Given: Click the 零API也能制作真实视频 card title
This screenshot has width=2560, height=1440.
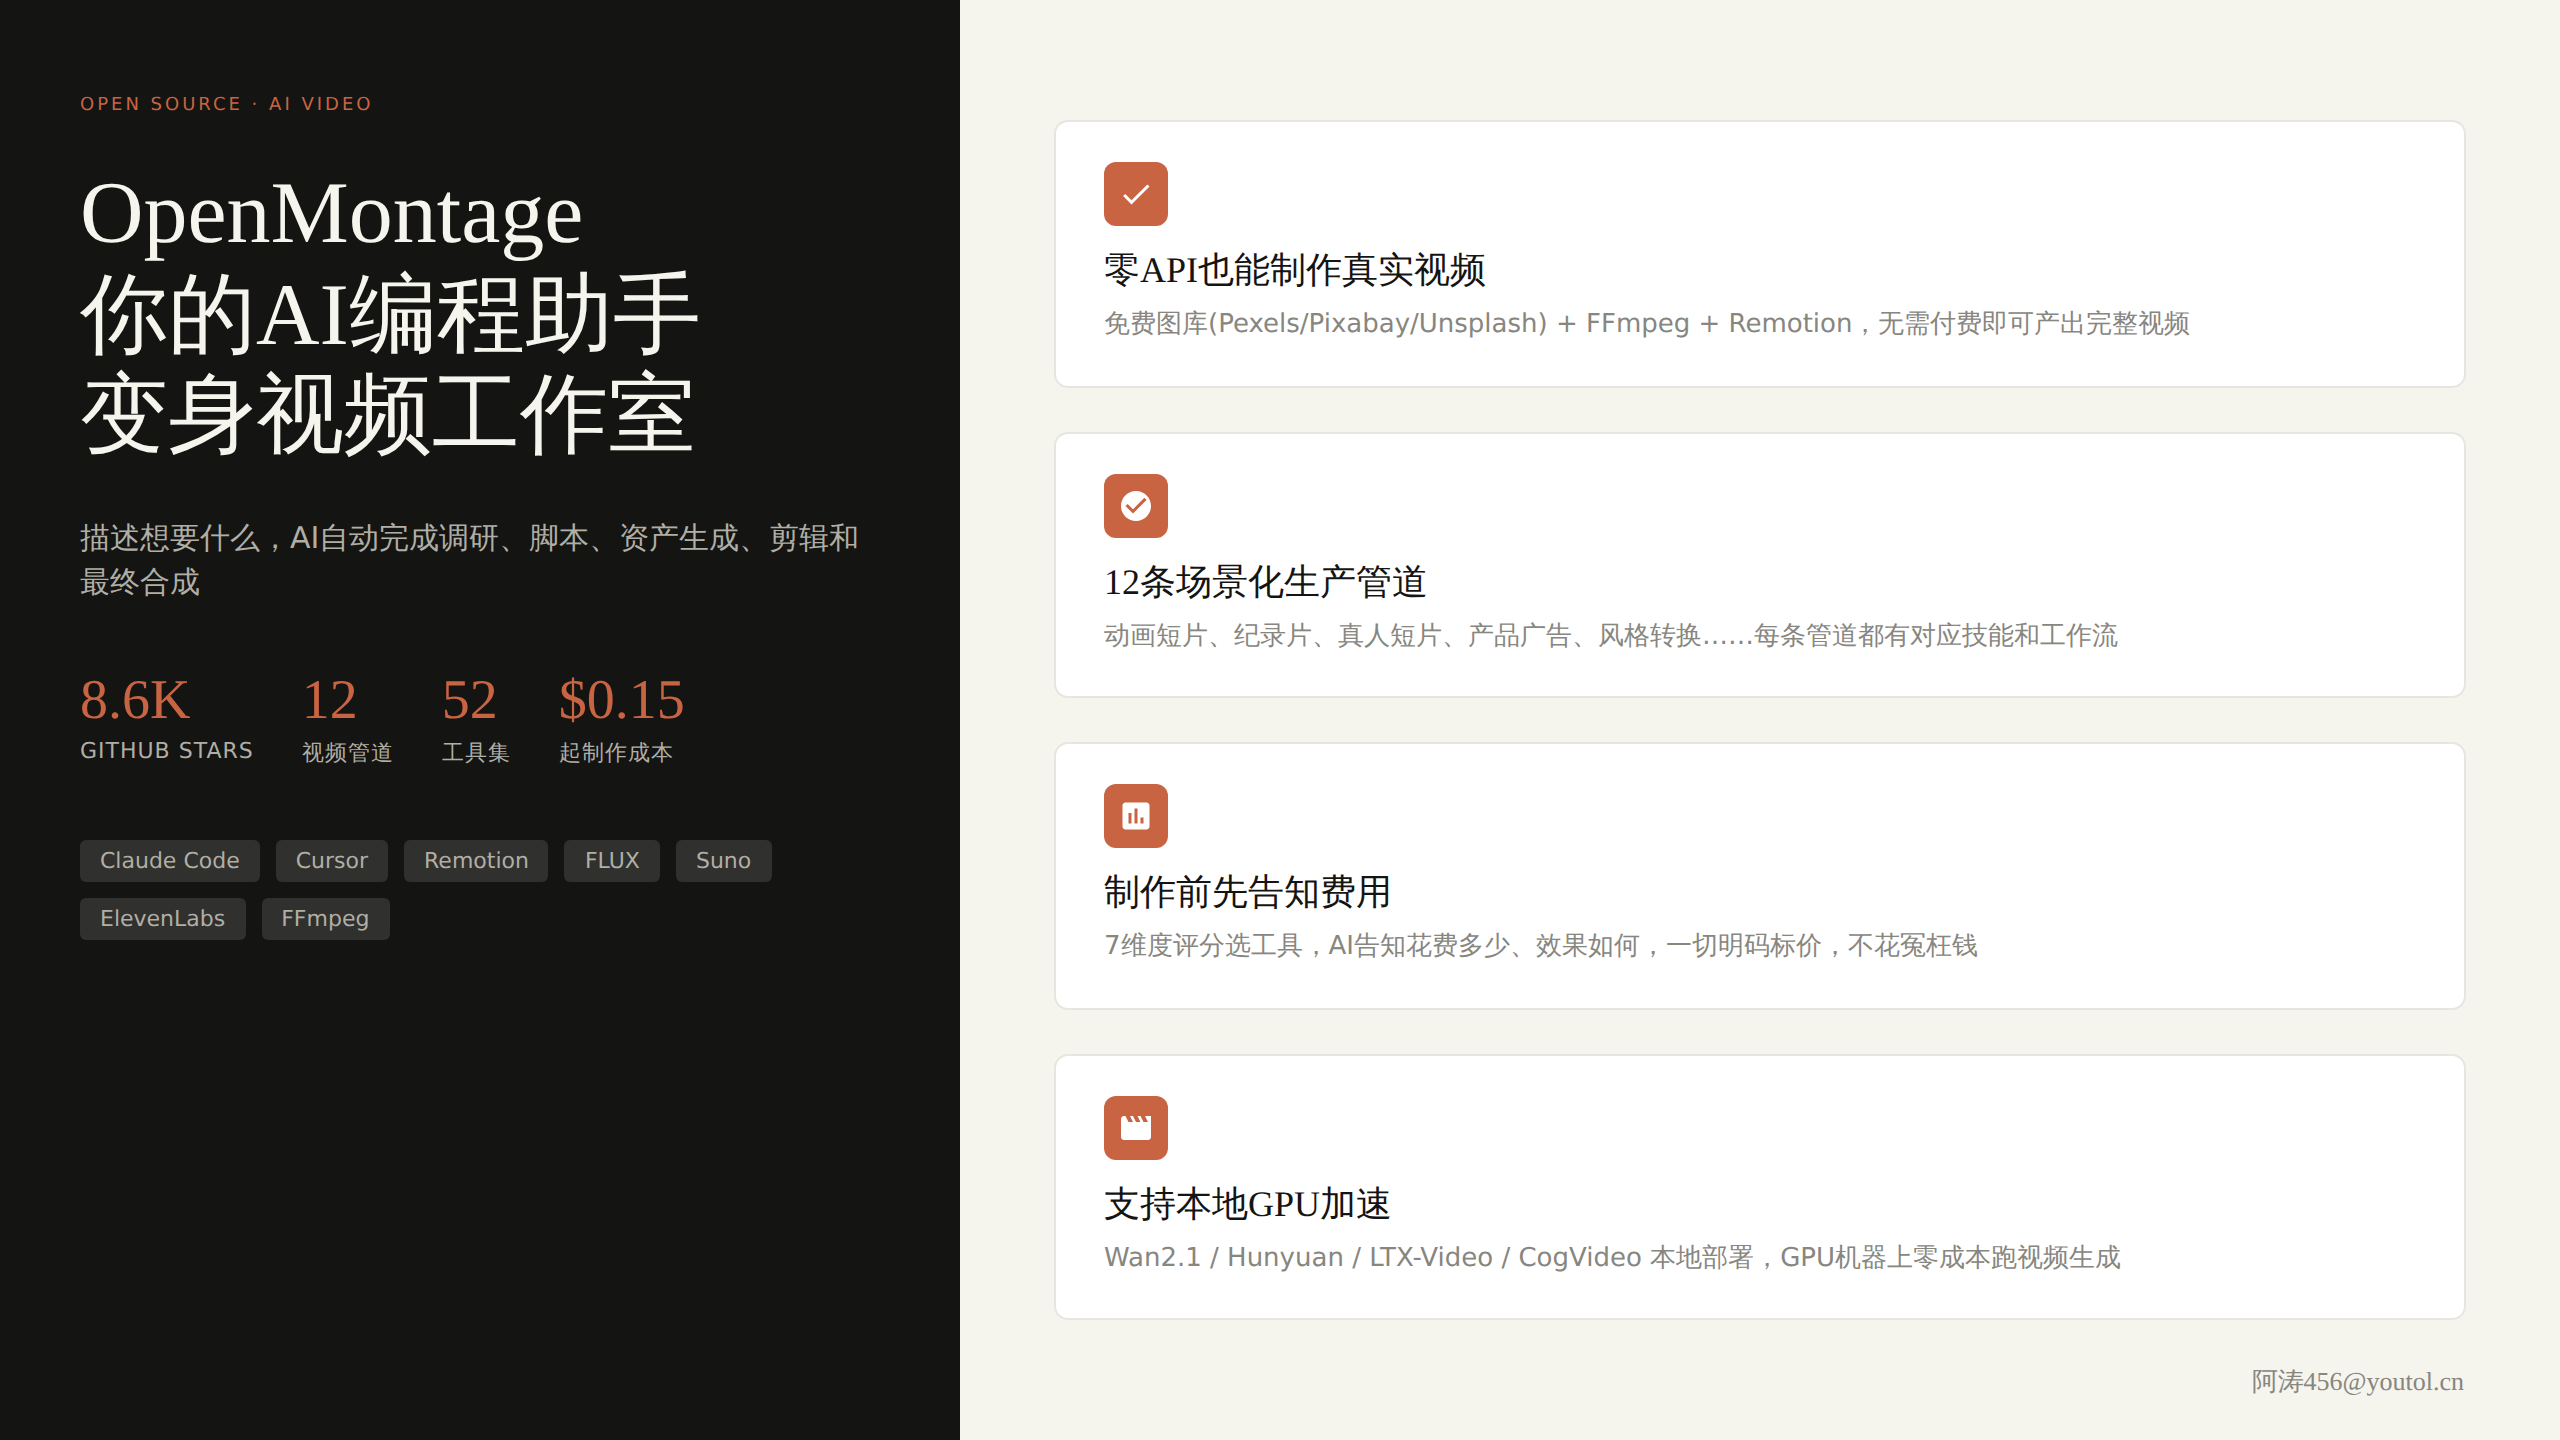Looking at the screenshot, I should 1295,270.
